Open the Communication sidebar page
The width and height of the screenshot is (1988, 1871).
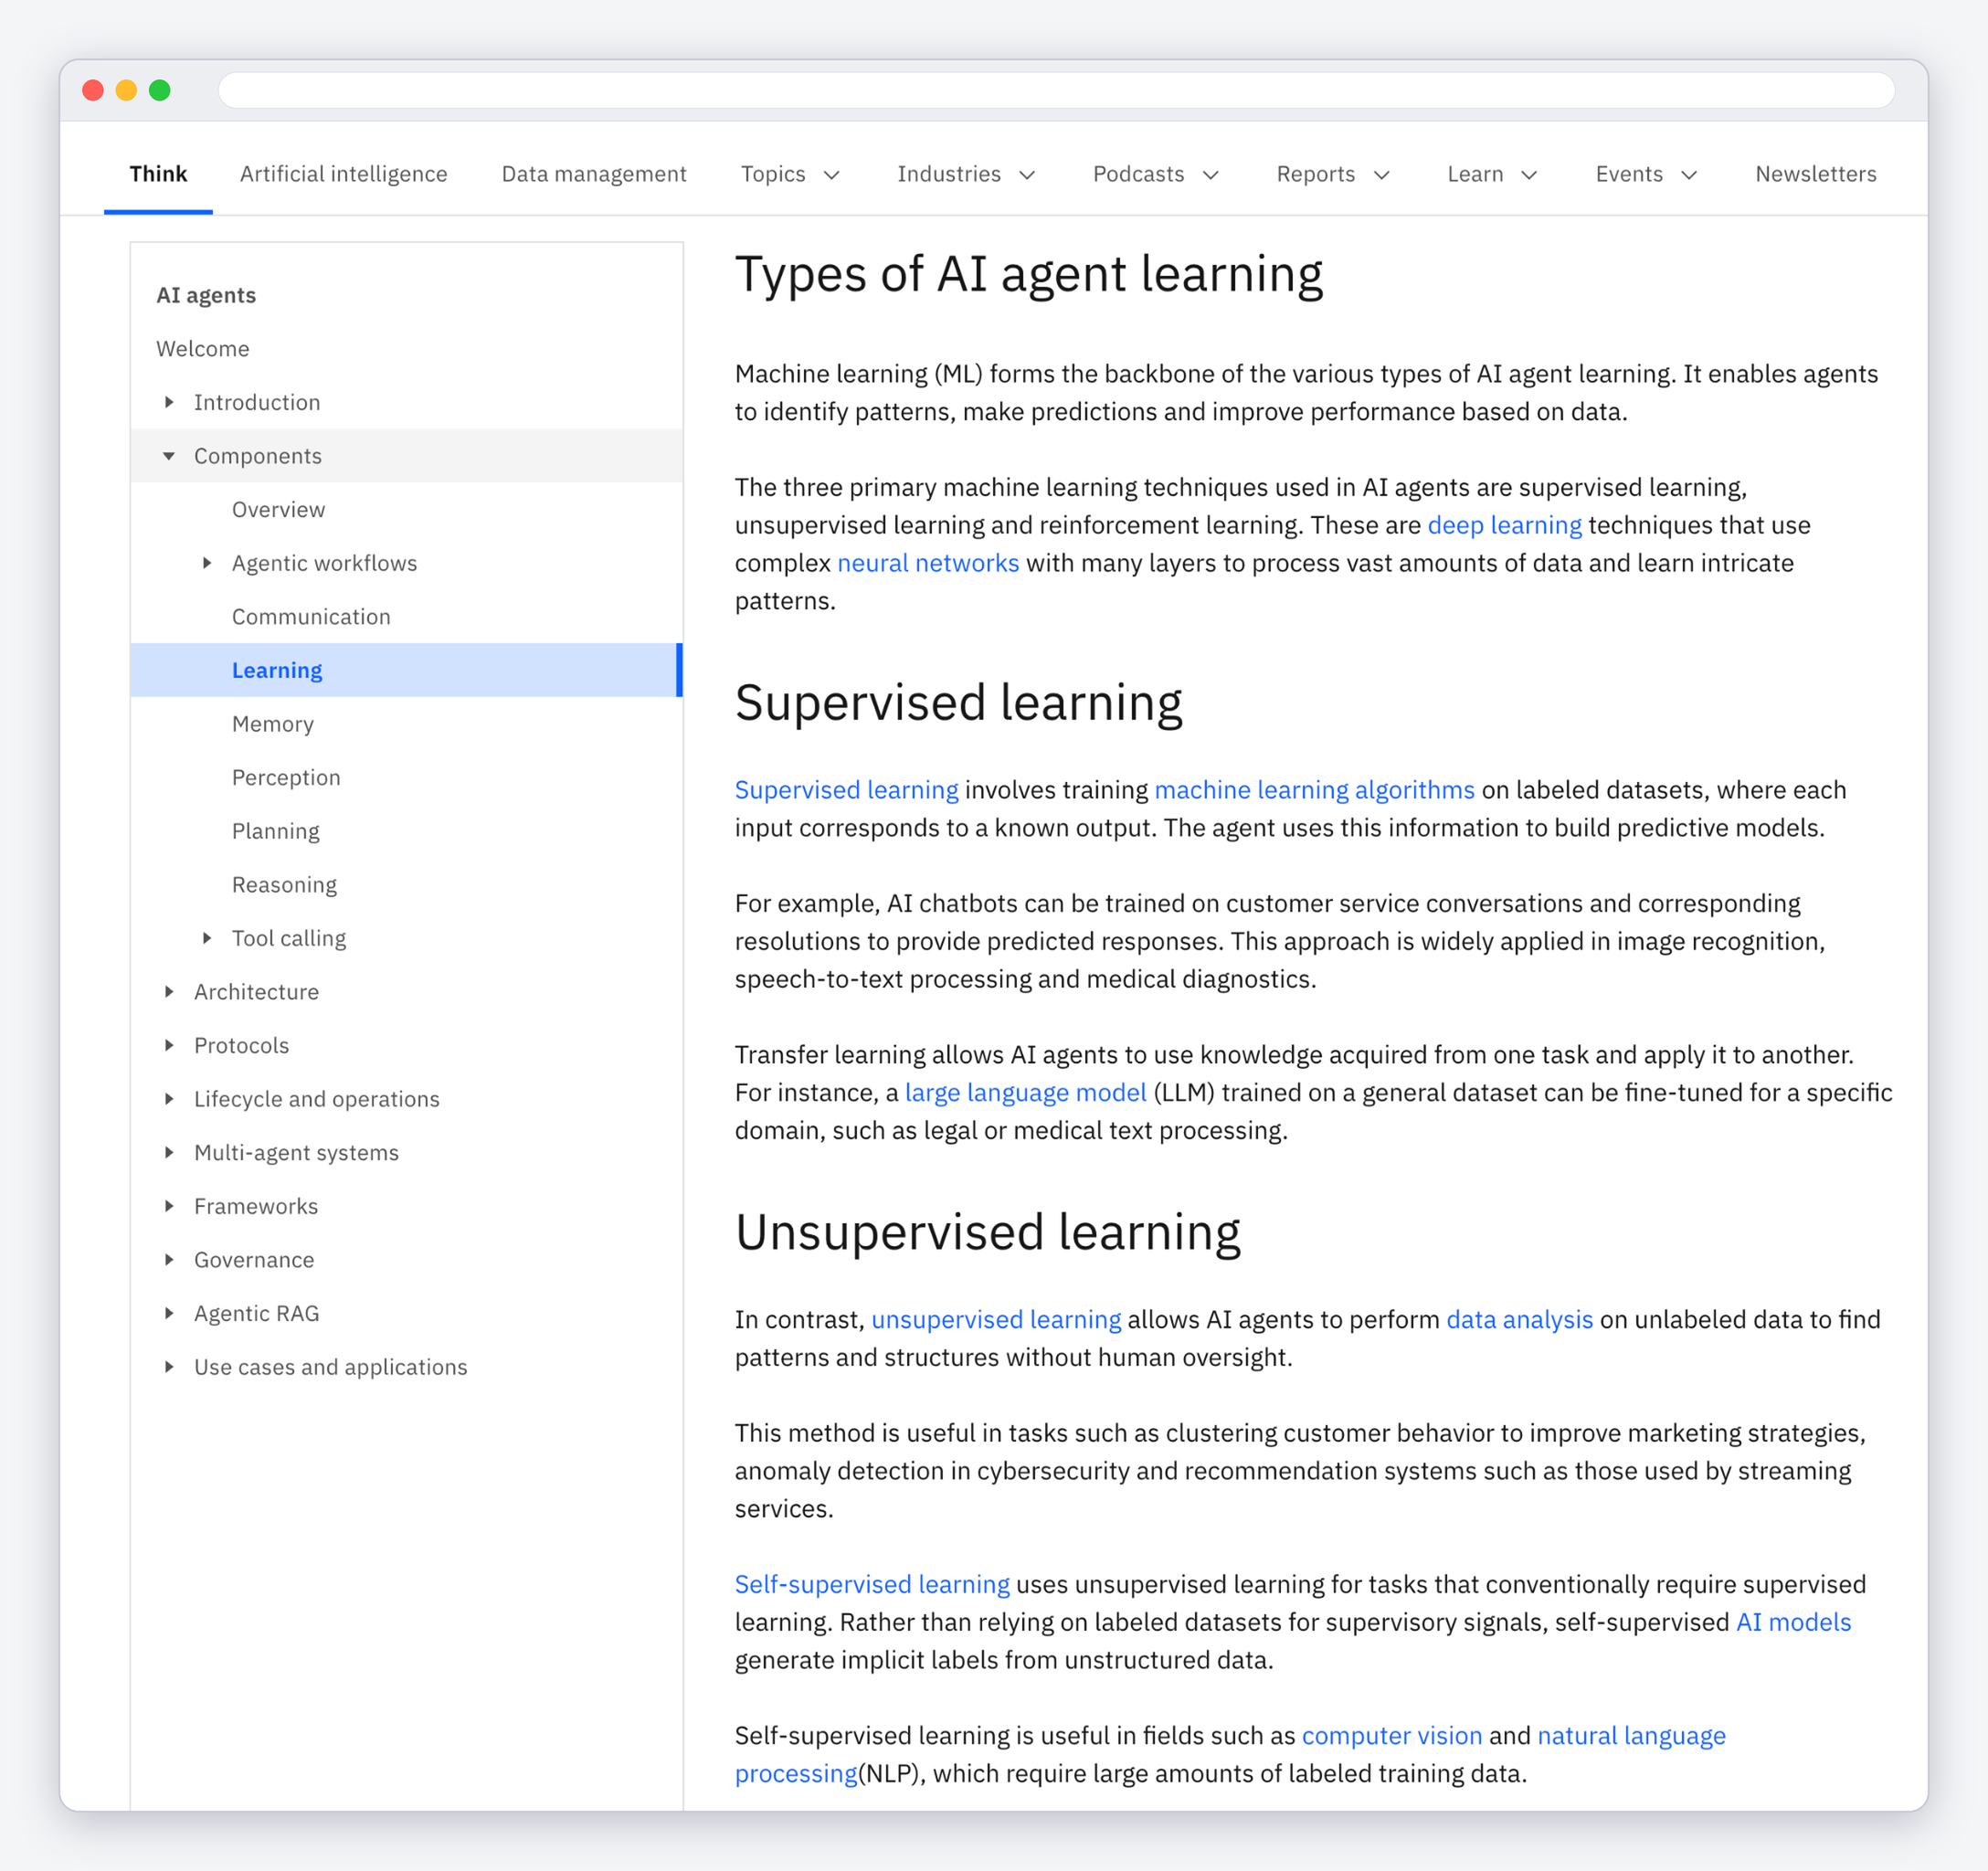point(311,617)
